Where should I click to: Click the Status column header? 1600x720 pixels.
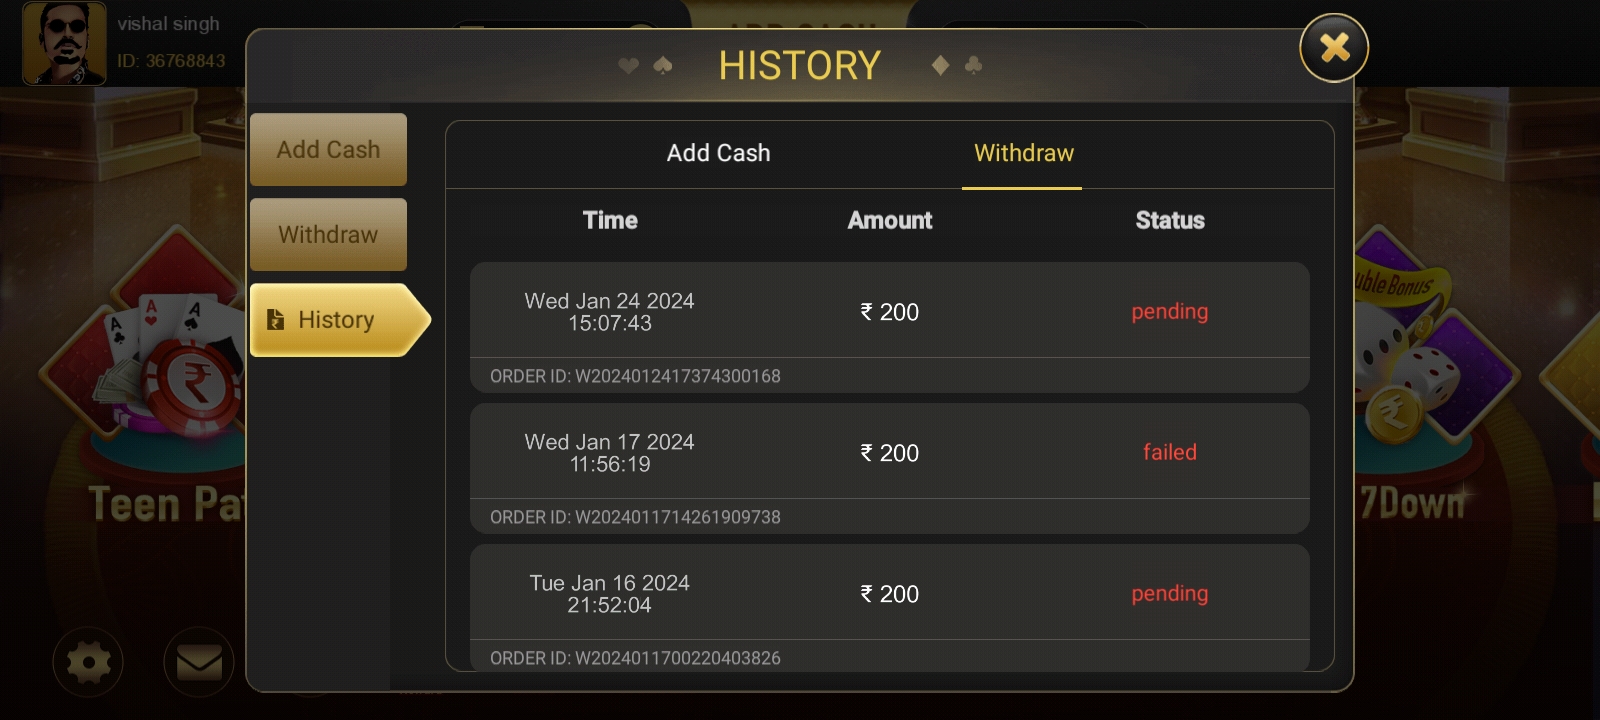[1169, 220]
